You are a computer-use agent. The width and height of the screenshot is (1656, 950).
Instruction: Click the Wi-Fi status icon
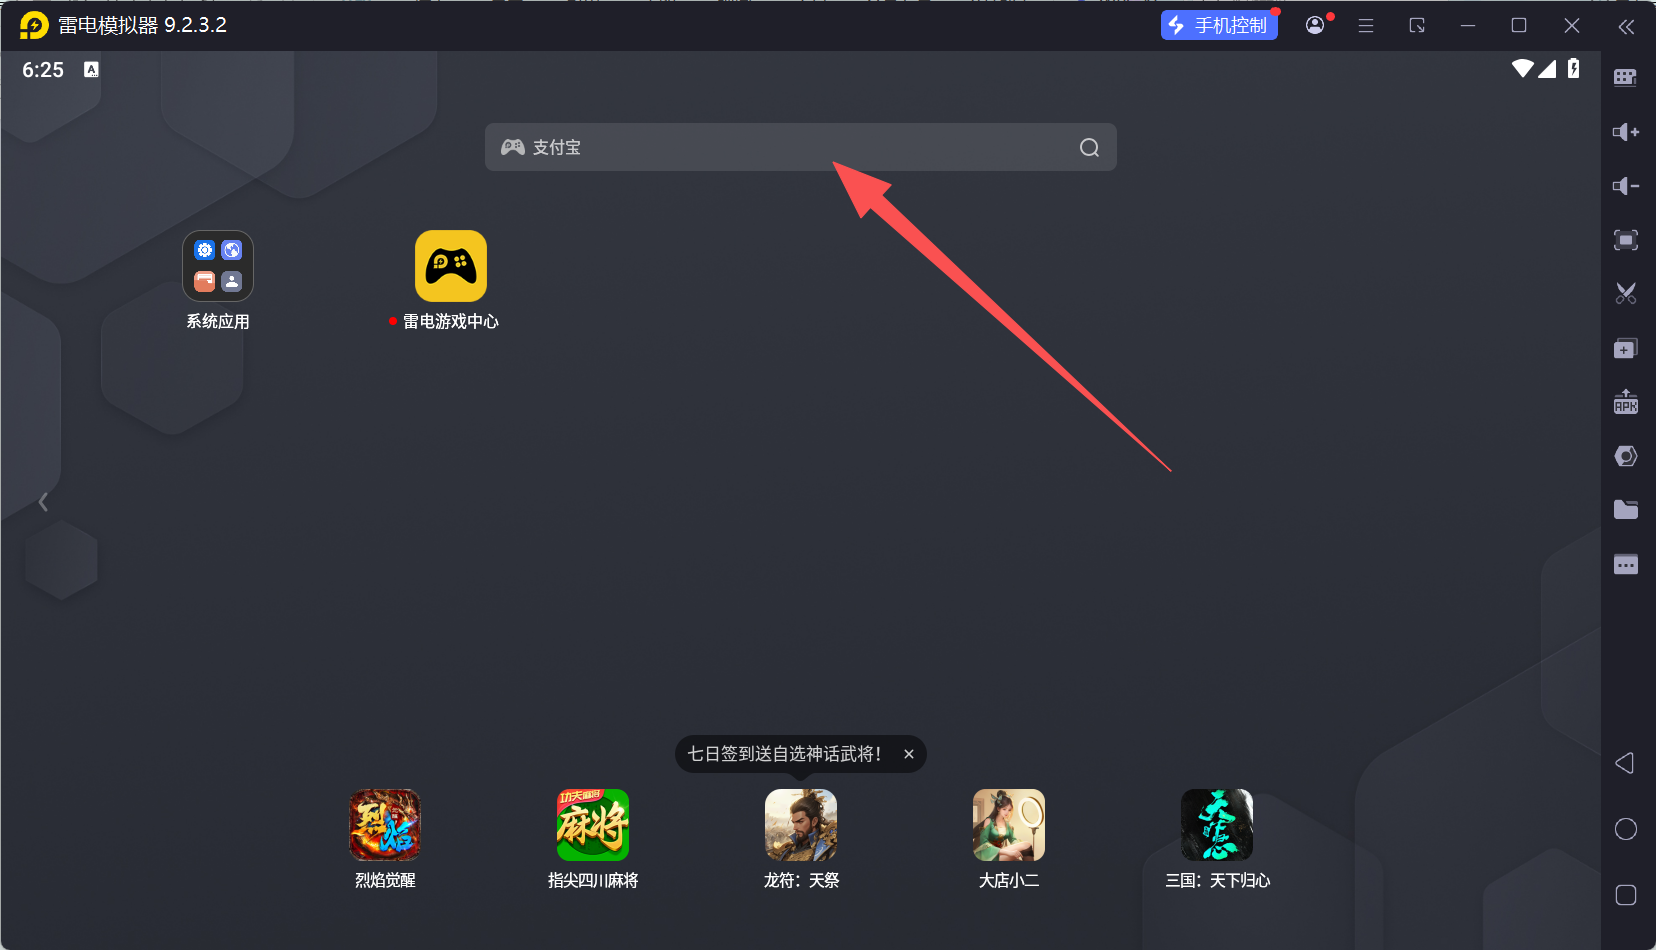point(1522,68)
